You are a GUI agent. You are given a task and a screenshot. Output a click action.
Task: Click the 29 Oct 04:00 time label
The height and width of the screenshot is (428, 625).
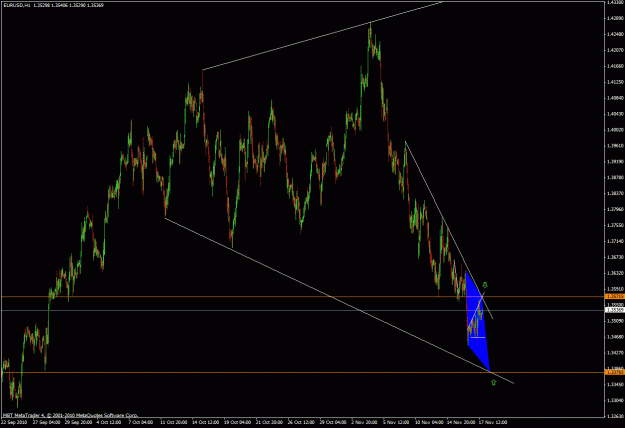tap(333, 422)
